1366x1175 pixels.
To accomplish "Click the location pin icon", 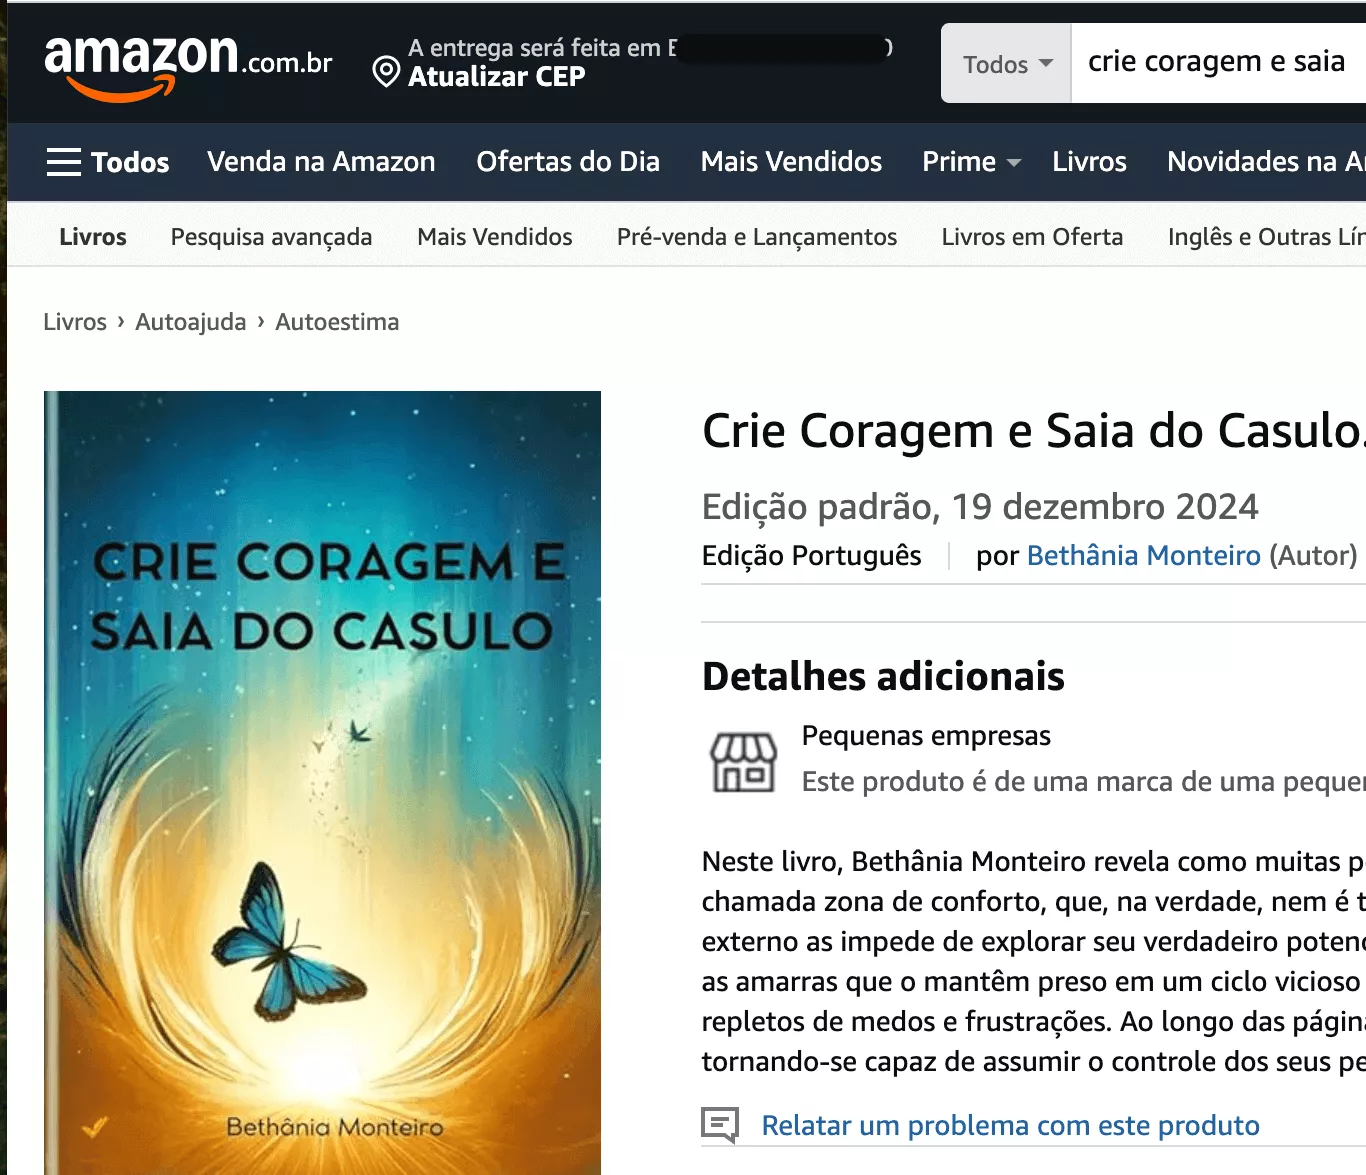I will [386, 72].
